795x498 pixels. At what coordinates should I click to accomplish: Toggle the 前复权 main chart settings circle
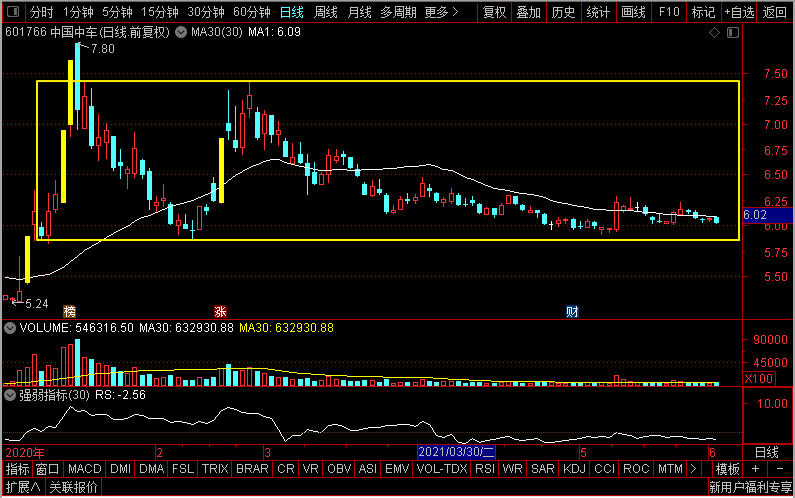180,33
